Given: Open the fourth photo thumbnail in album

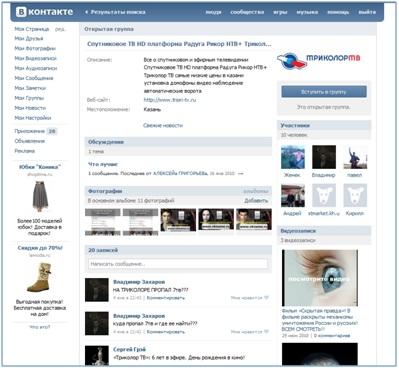Looking at the screenshot, I should [216, 220].
